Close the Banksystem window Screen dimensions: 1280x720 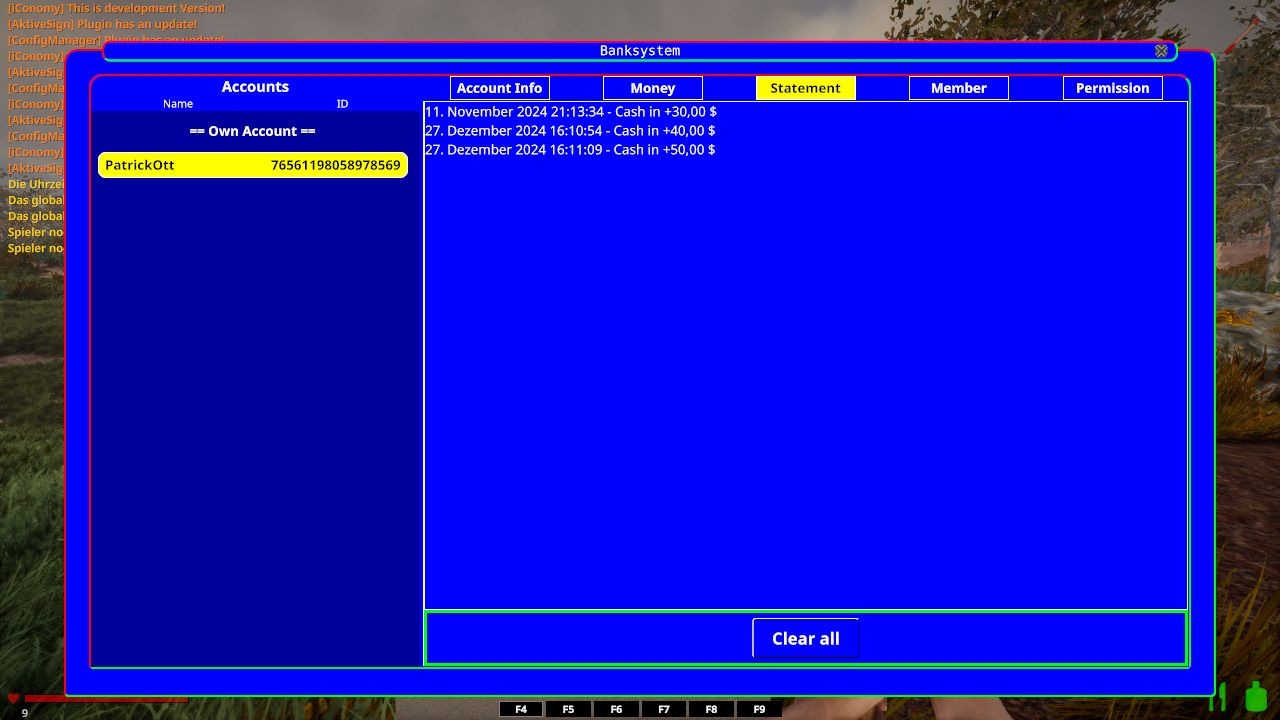coord(1161,51)
